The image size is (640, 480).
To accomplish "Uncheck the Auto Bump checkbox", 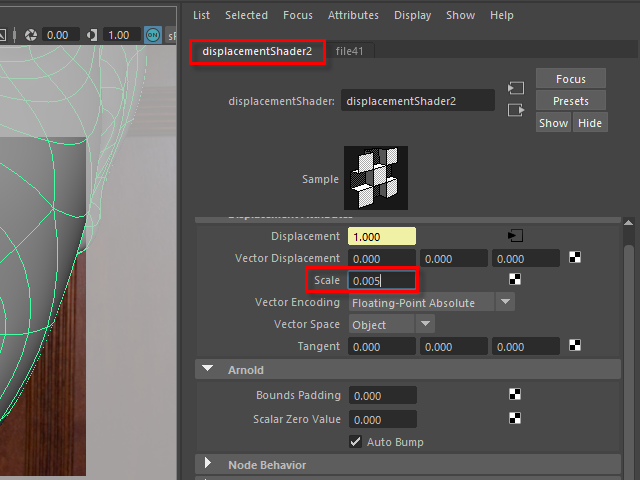I will (355, 441).
